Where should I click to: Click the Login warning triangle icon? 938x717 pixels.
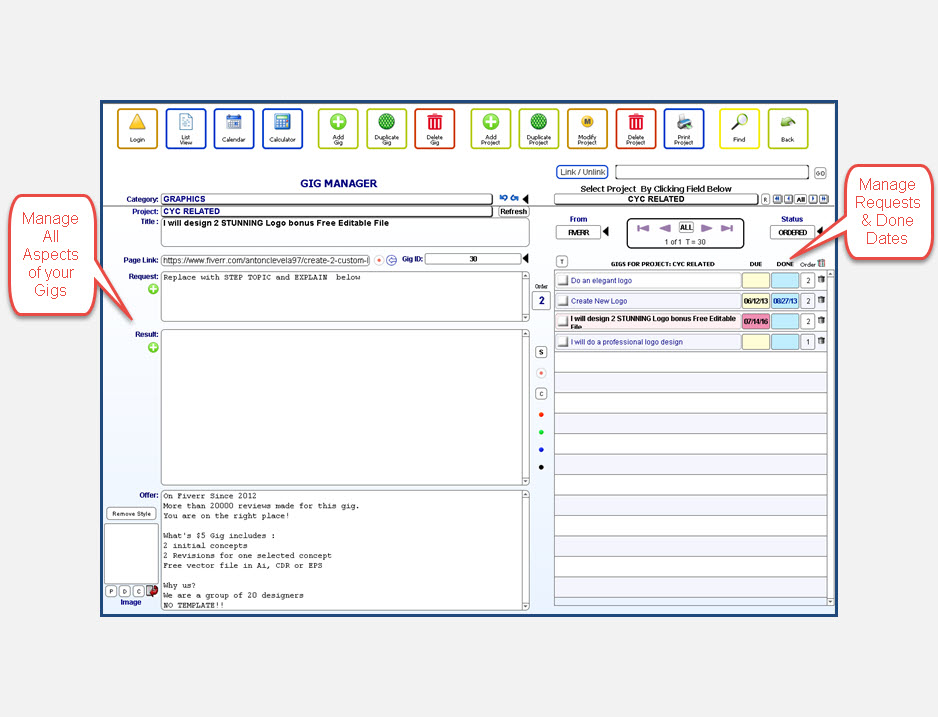point(137,123)
